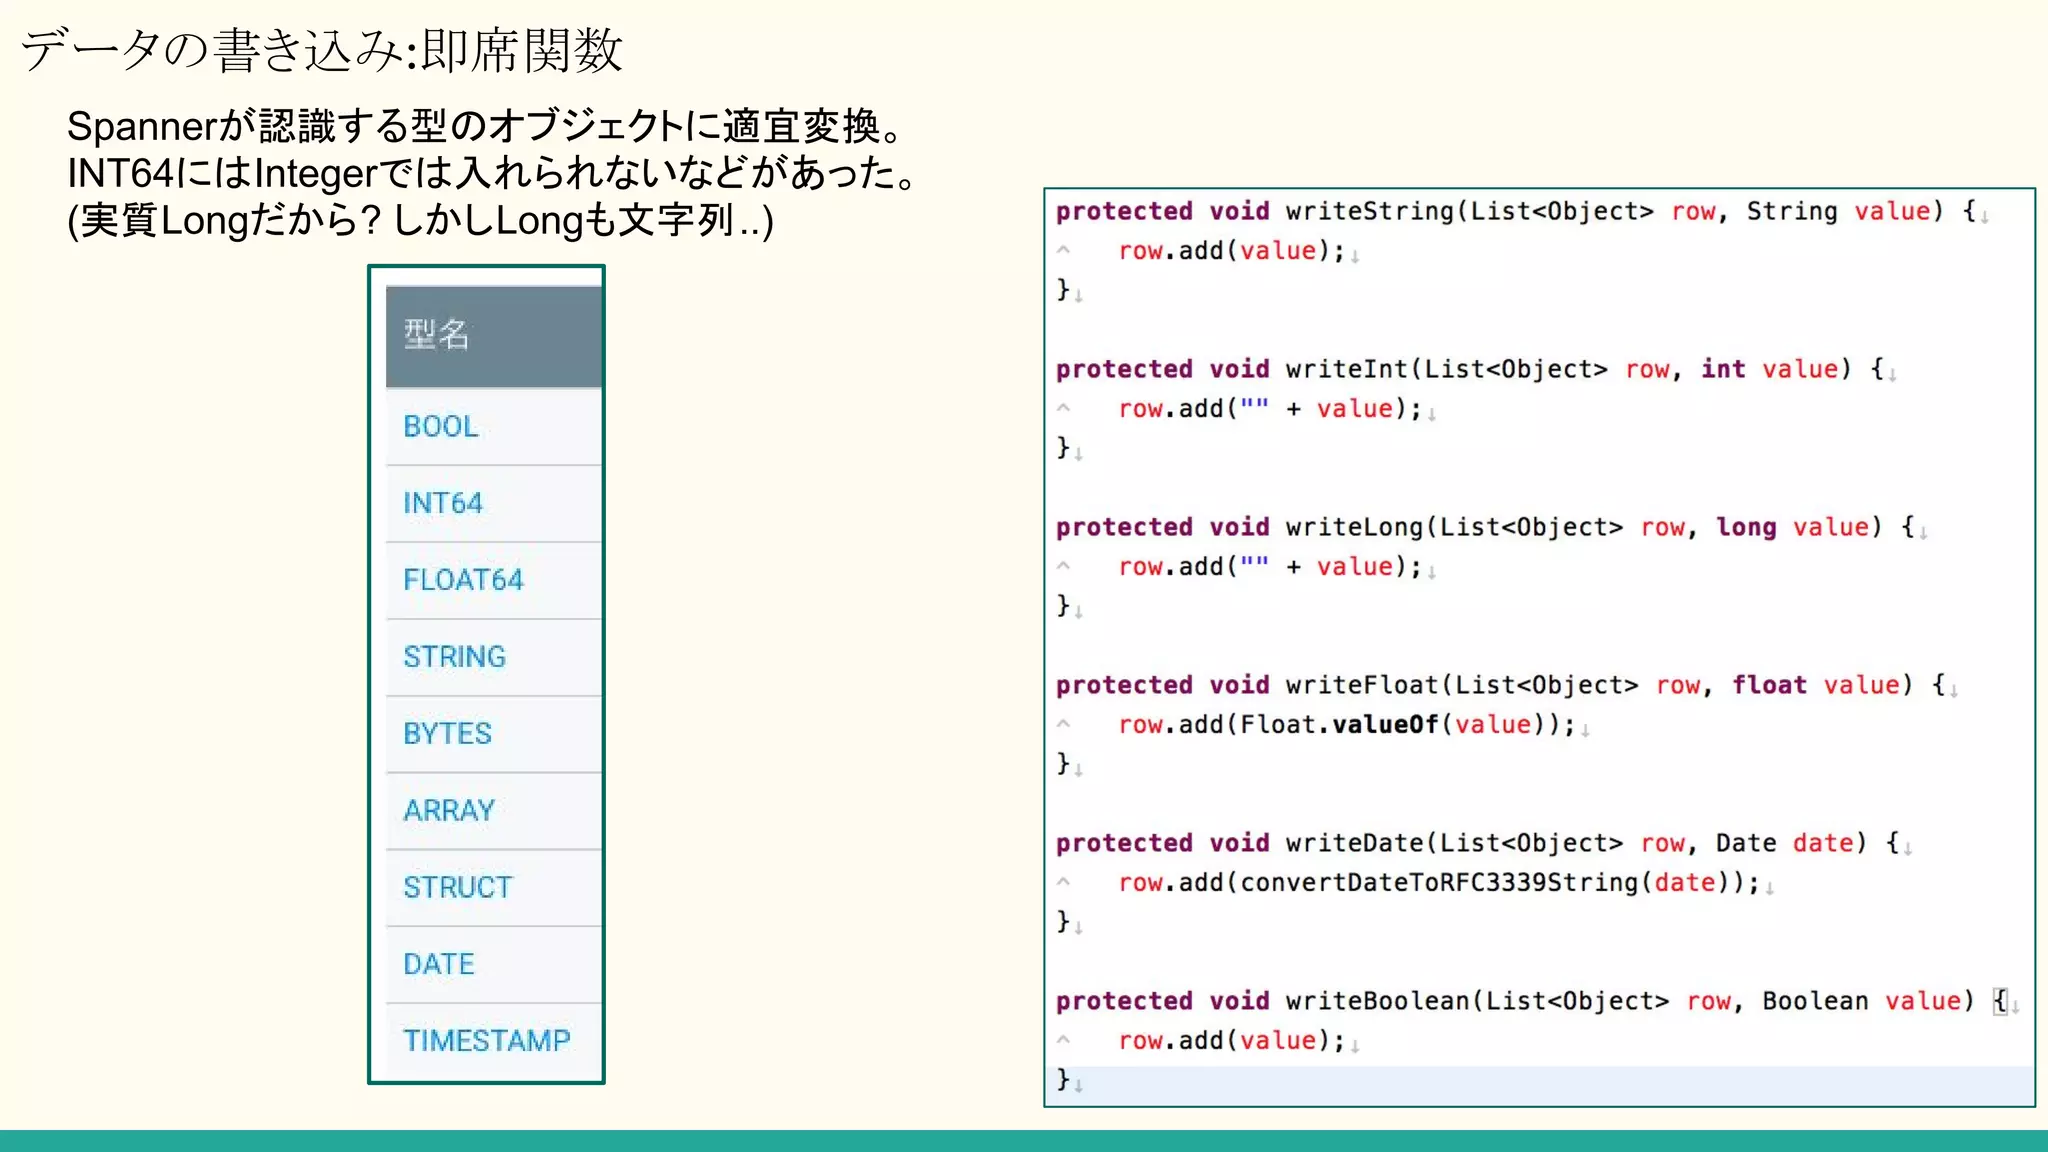
Task: Click the row.add(Float.valueOf(value)) line
Action: (1347, 725)
